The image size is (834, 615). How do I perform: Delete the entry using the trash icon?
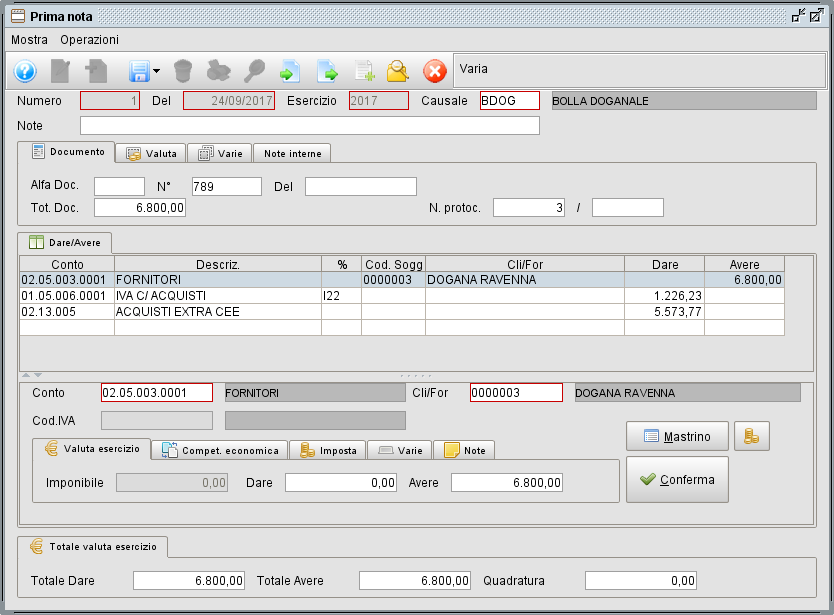coord(181,71)
